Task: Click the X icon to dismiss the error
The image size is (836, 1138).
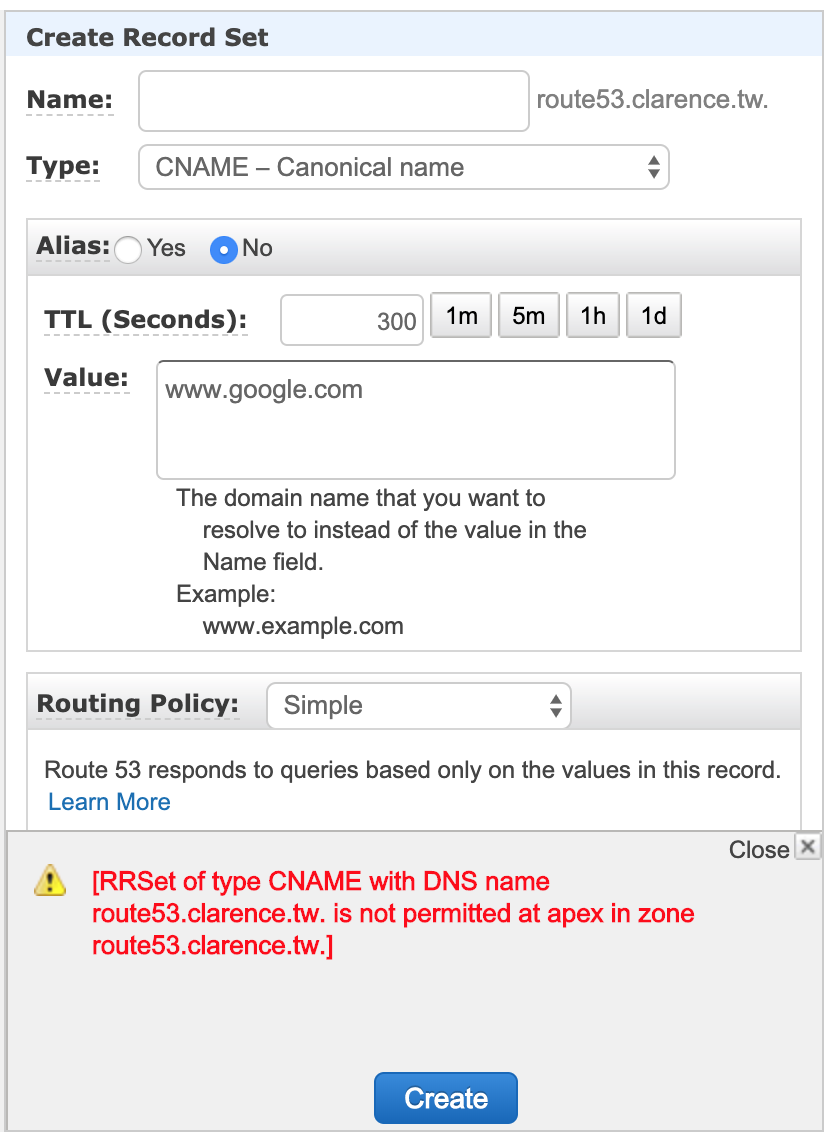Action: click(808, 847)
